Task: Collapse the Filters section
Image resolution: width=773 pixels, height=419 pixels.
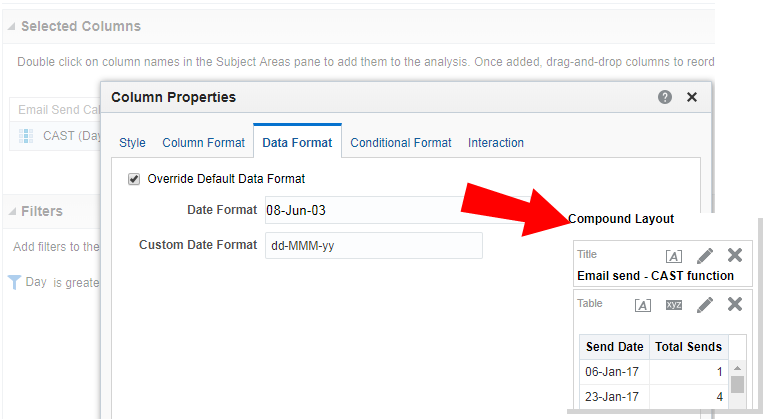Action: tap(11, 211)
